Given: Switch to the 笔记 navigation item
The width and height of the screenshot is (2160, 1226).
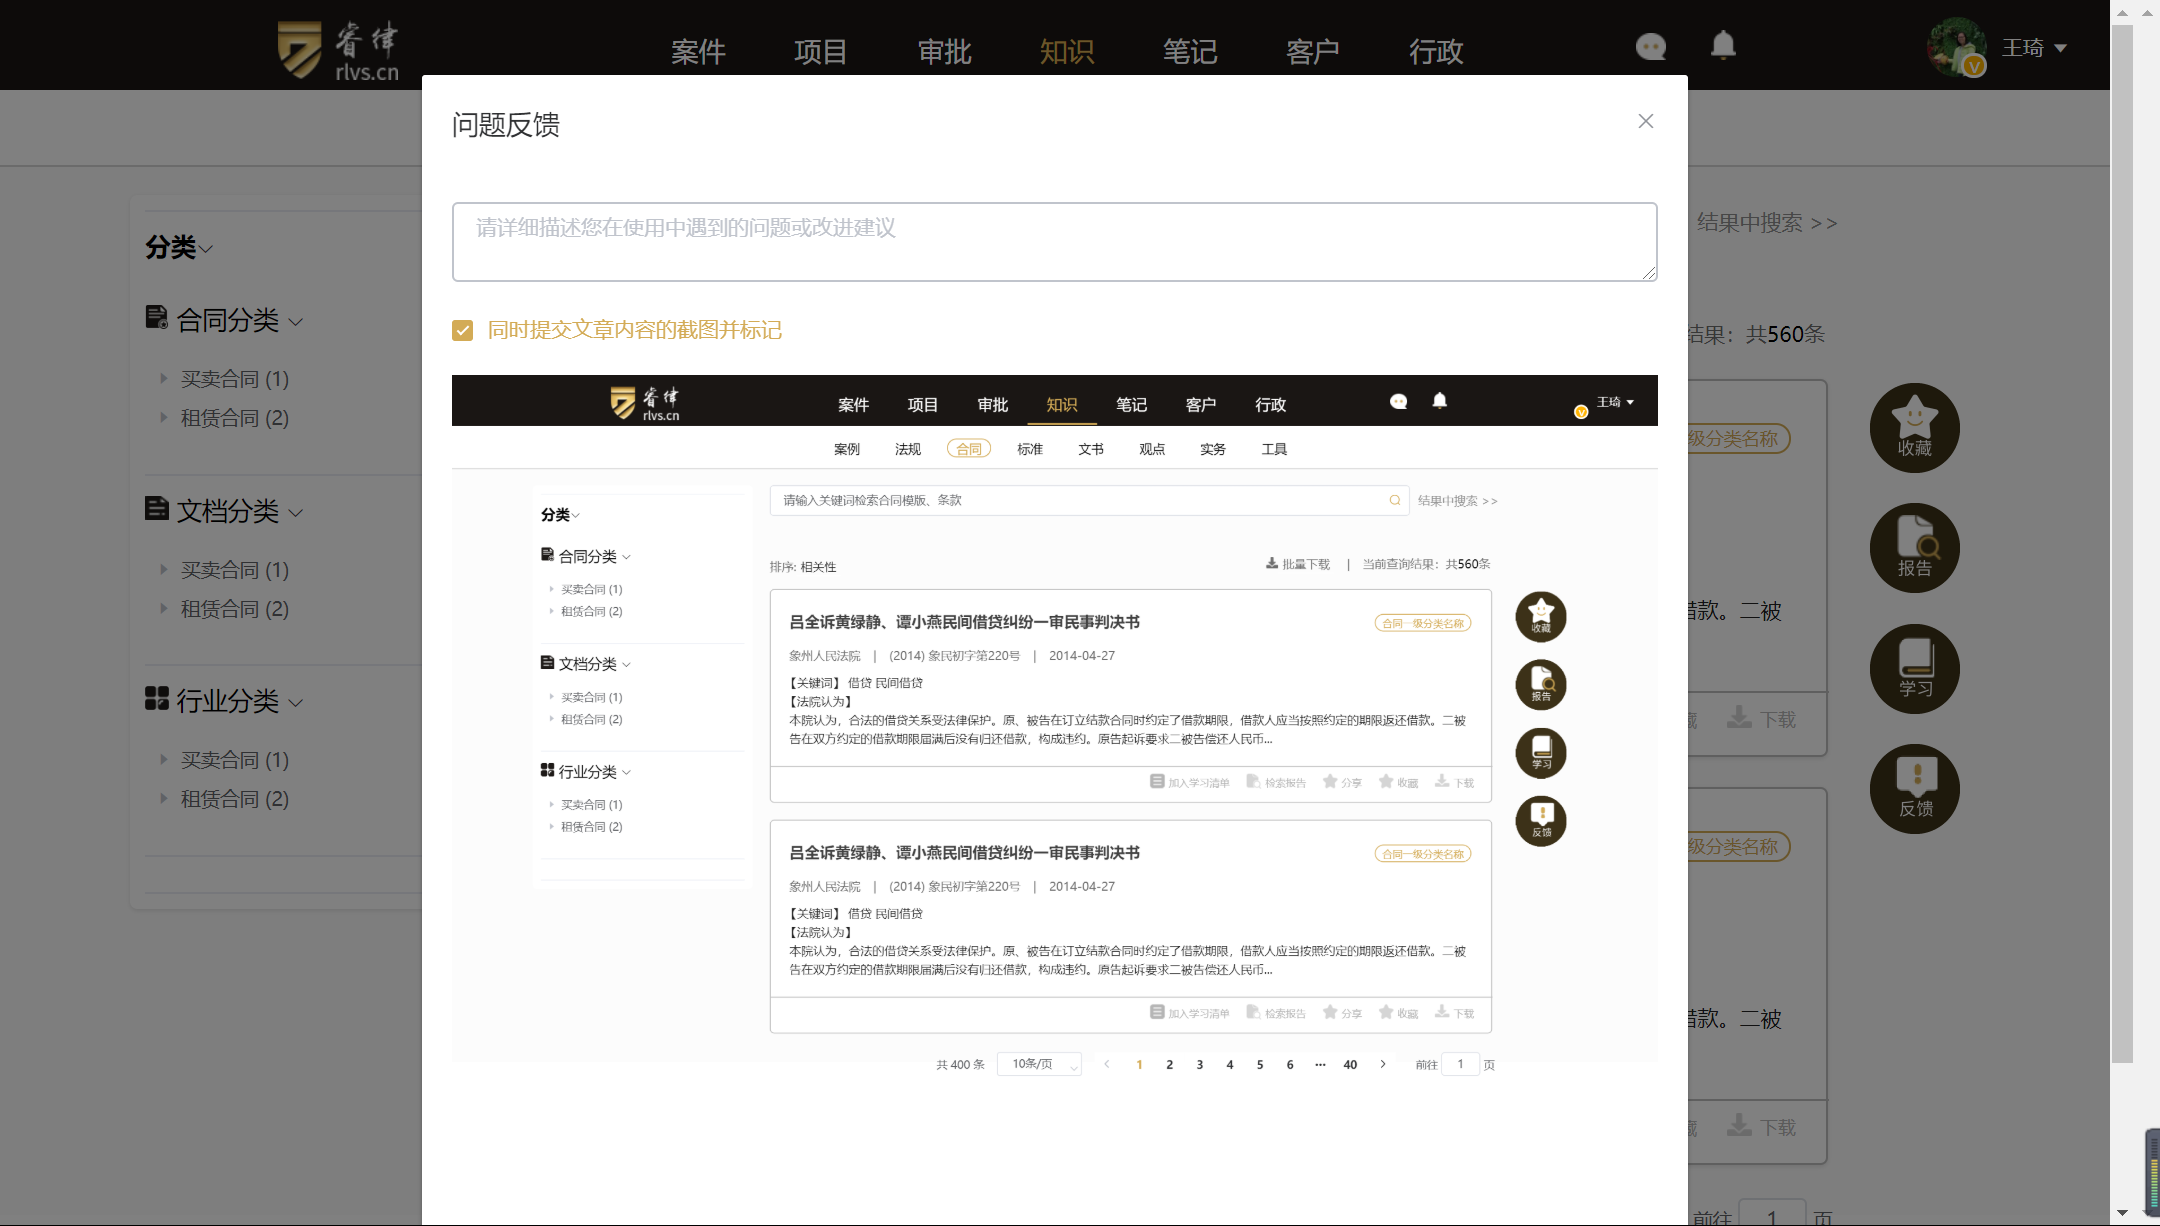Looking at the screenshot, I should 1188,51.
